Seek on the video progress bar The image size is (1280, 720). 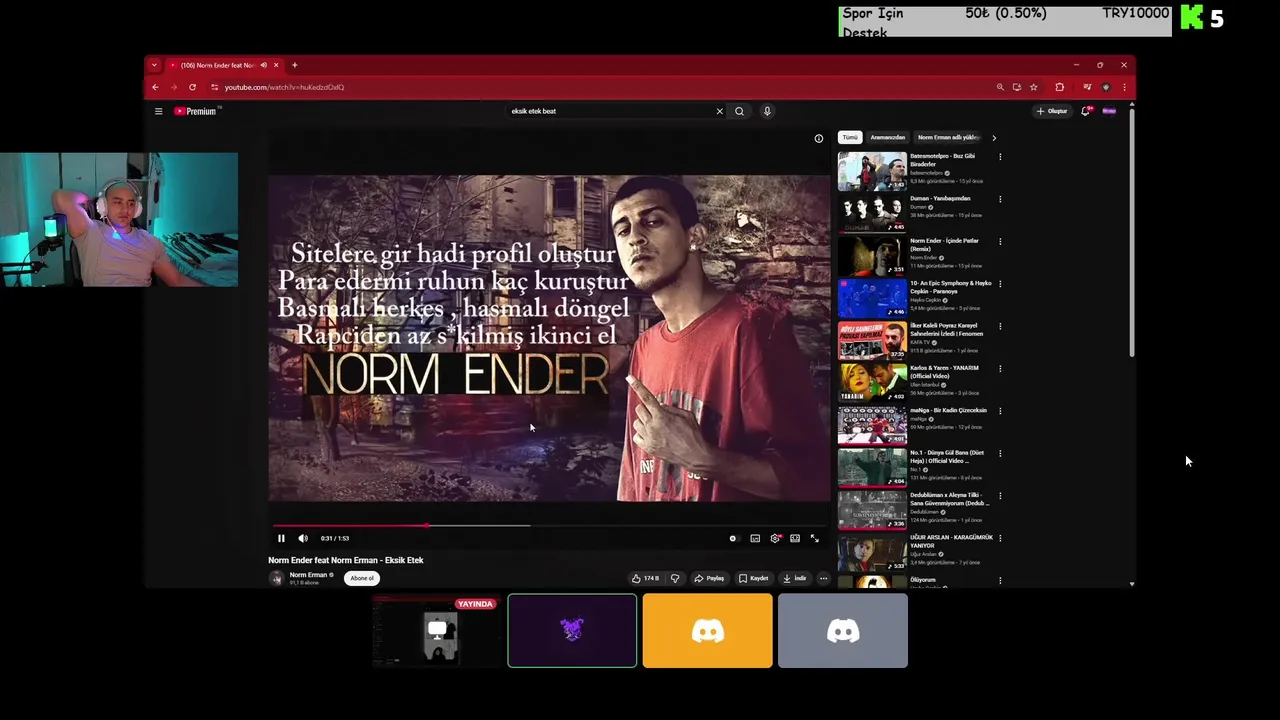[548, 525]
